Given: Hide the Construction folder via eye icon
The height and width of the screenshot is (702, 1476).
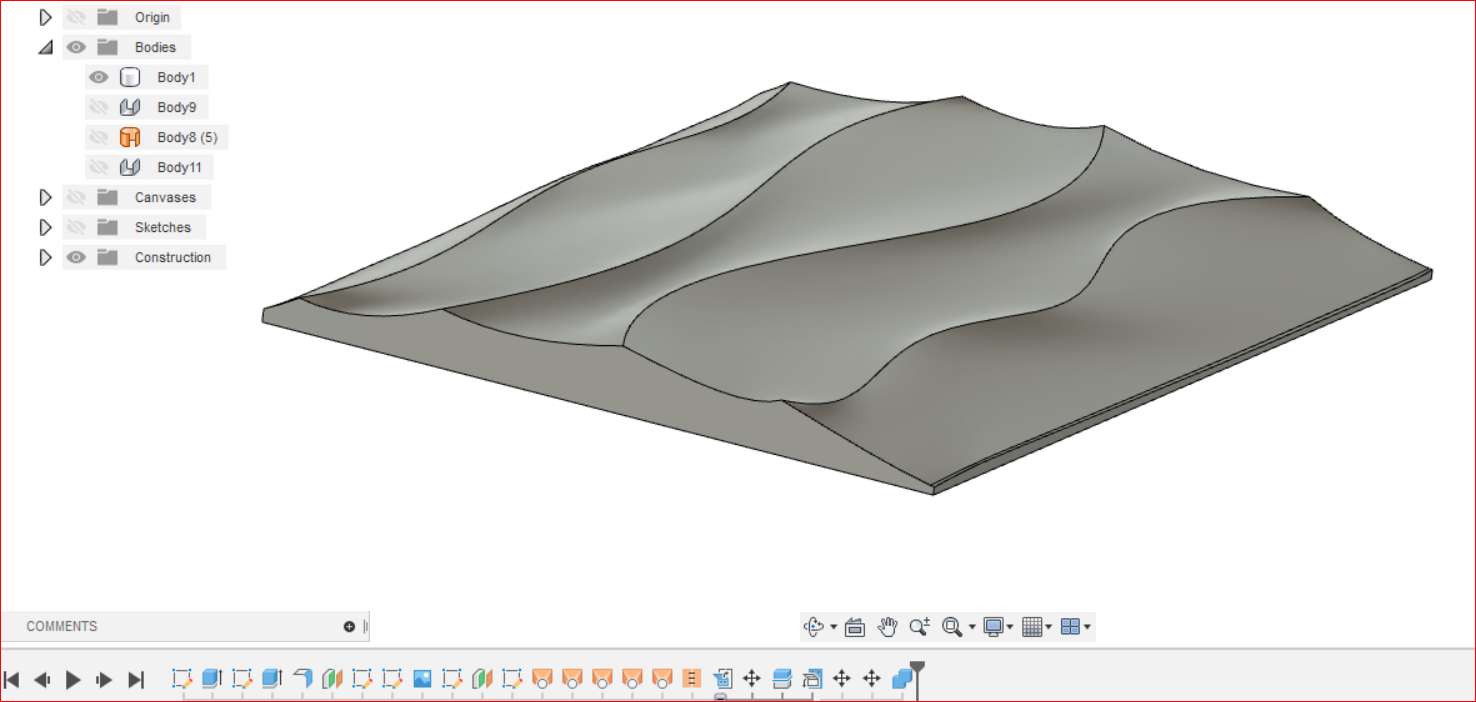Looking at the screenshot, I should tap(76, 257).
